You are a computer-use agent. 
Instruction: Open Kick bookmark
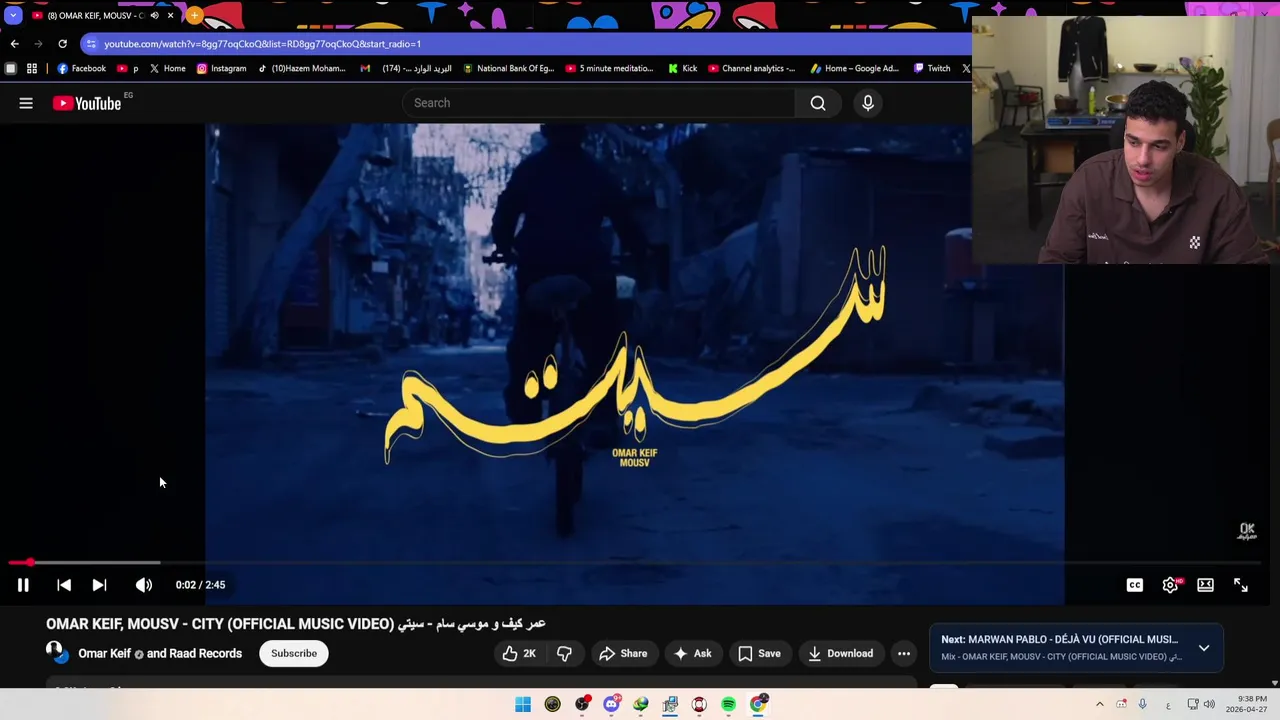pos(682,69)
